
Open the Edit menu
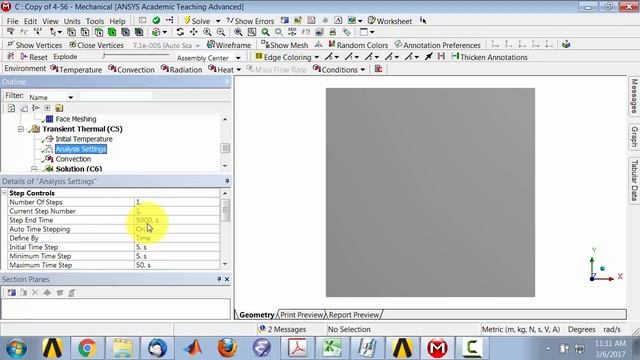click(x=30, y=21)
